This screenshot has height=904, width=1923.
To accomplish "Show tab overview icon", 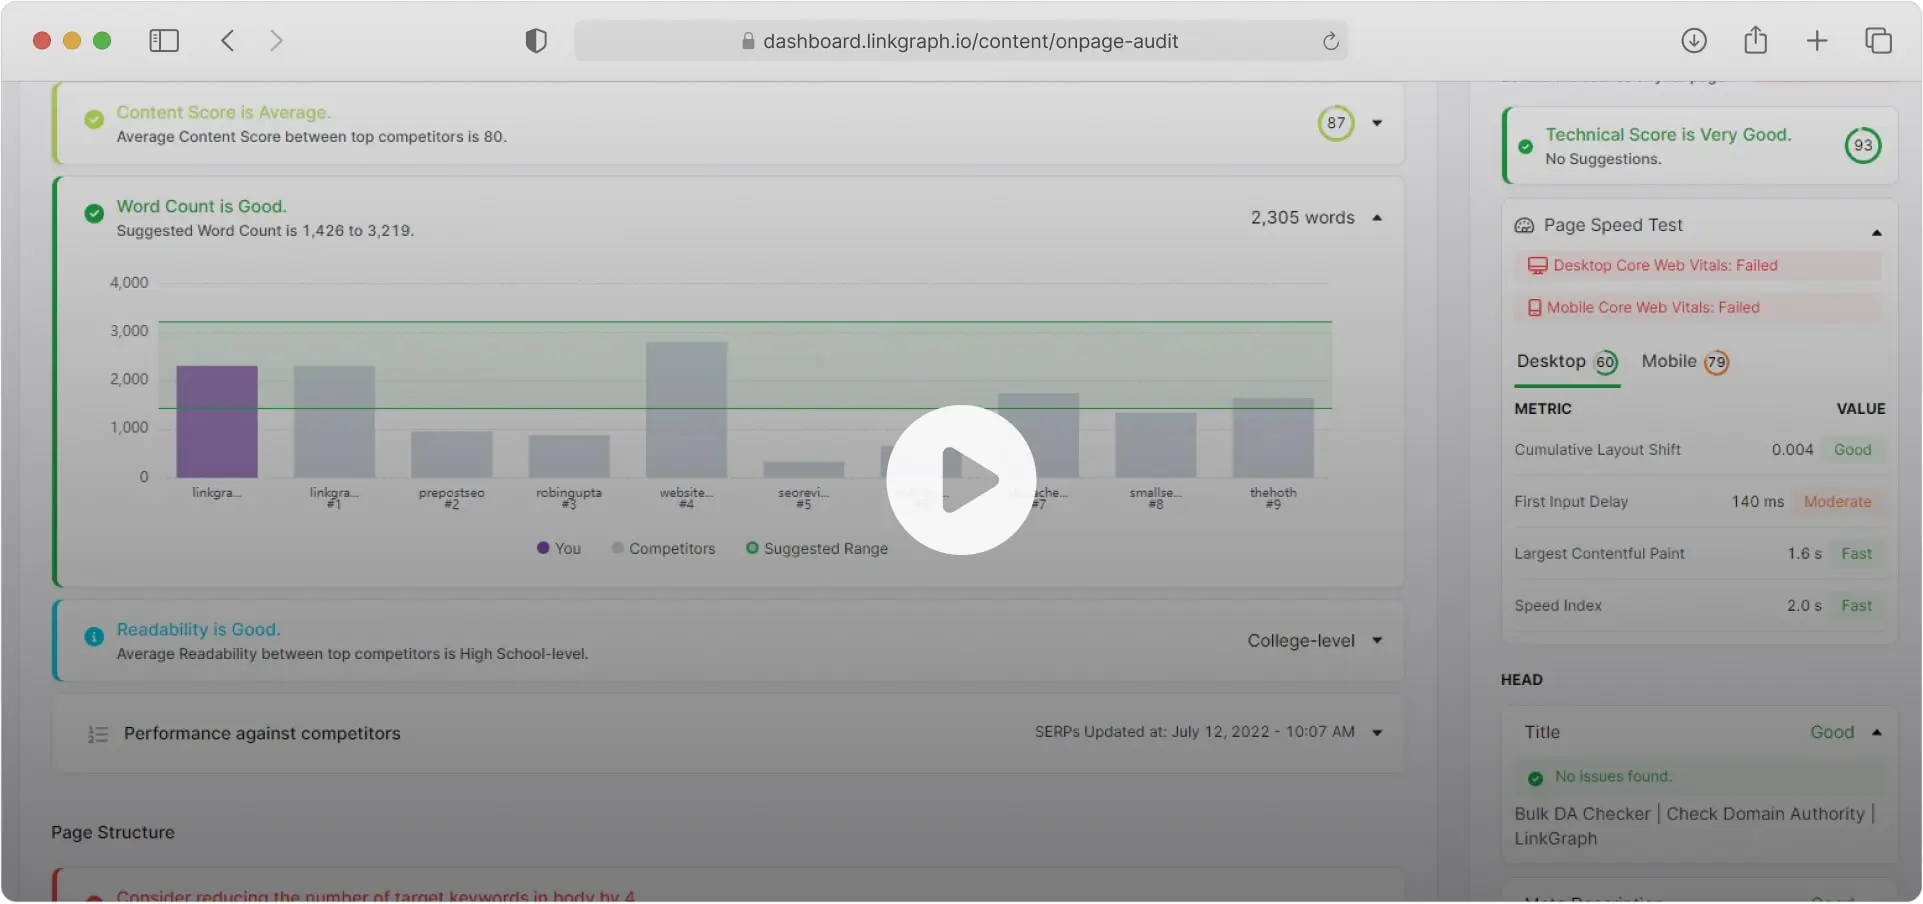I will (1878, 41).
